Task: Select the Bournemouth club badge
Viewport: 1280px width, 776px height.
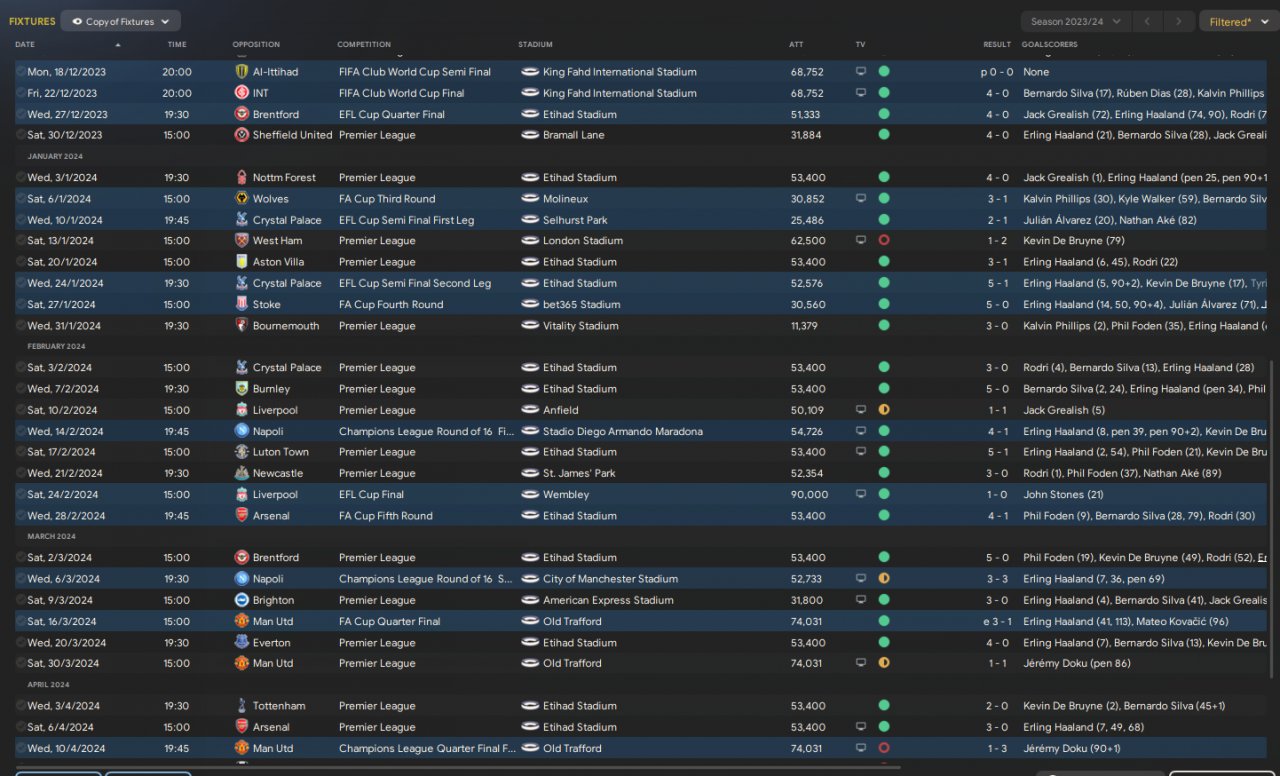Action: click(241, 326)
